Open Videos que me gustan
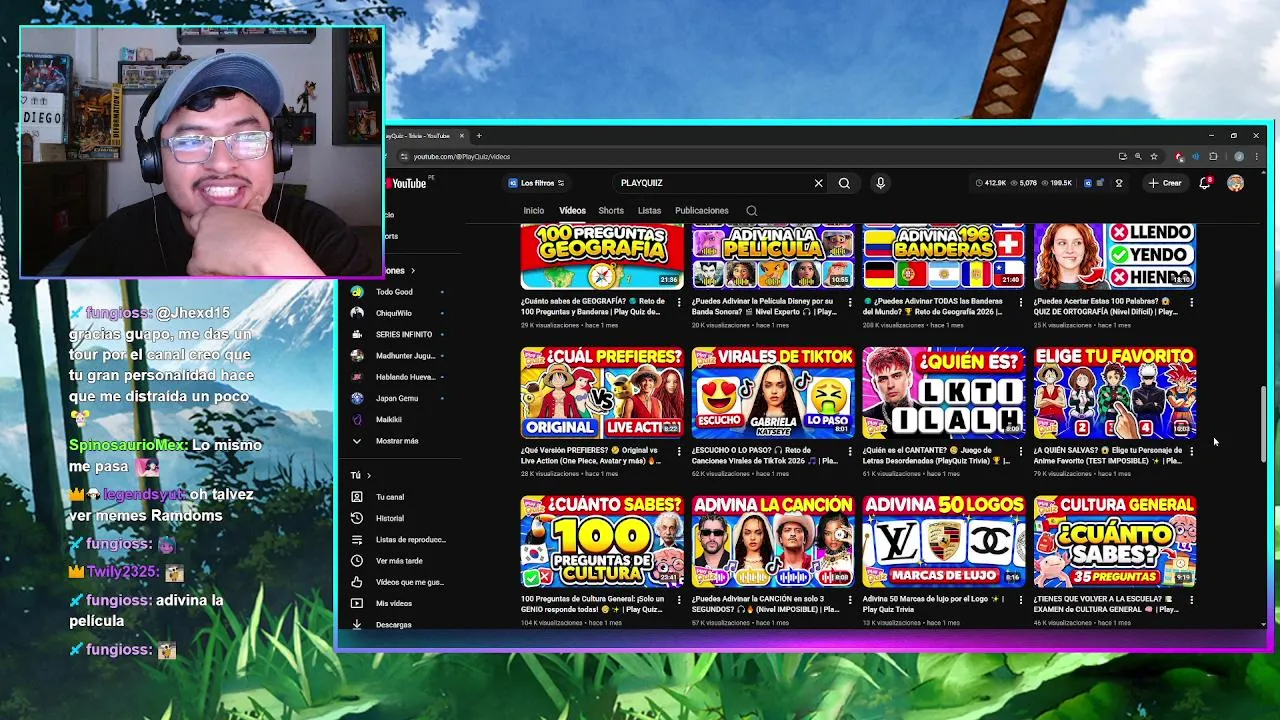This screenshot has height=720, width=1280. [x=398, y=582]
